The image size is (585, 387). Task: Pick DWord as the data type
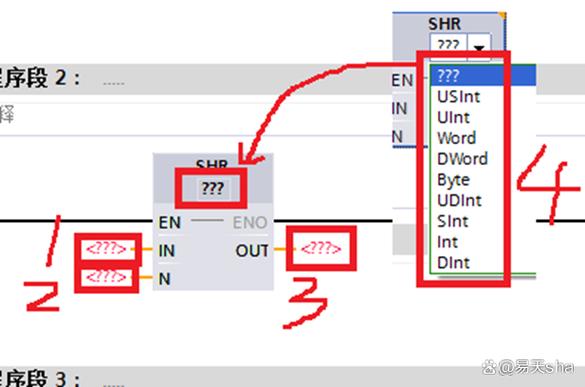(x=462, y=159)
